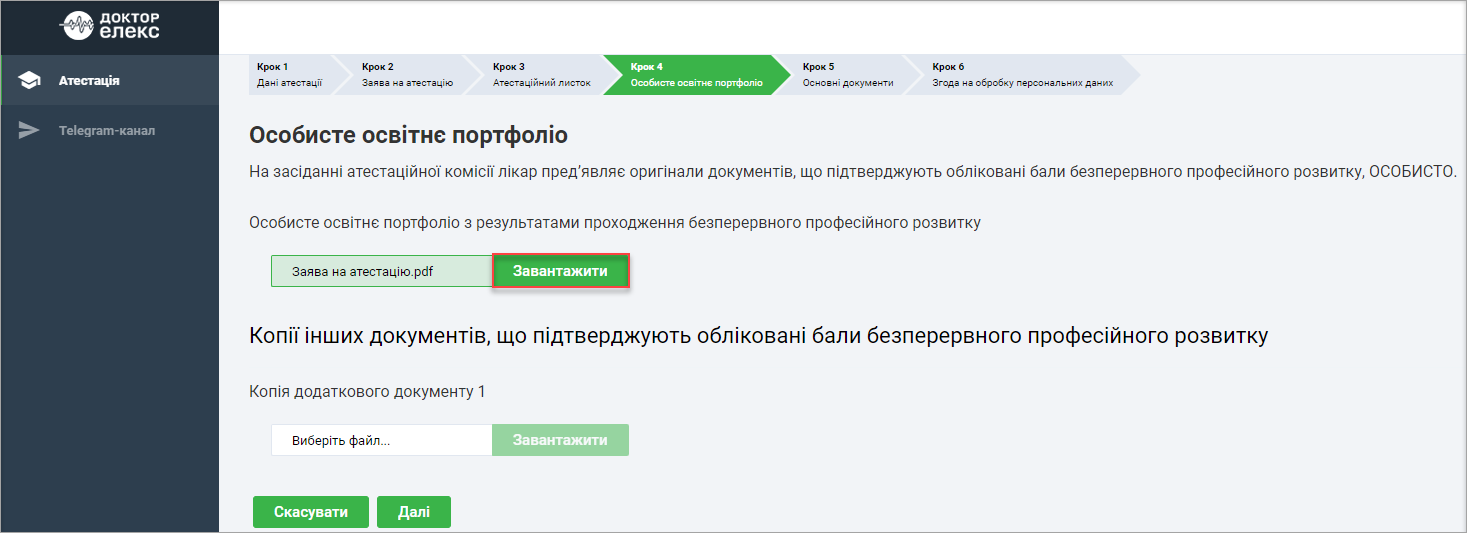Click the Заява на атестацію.pdf file field

(x=381, y=271)
